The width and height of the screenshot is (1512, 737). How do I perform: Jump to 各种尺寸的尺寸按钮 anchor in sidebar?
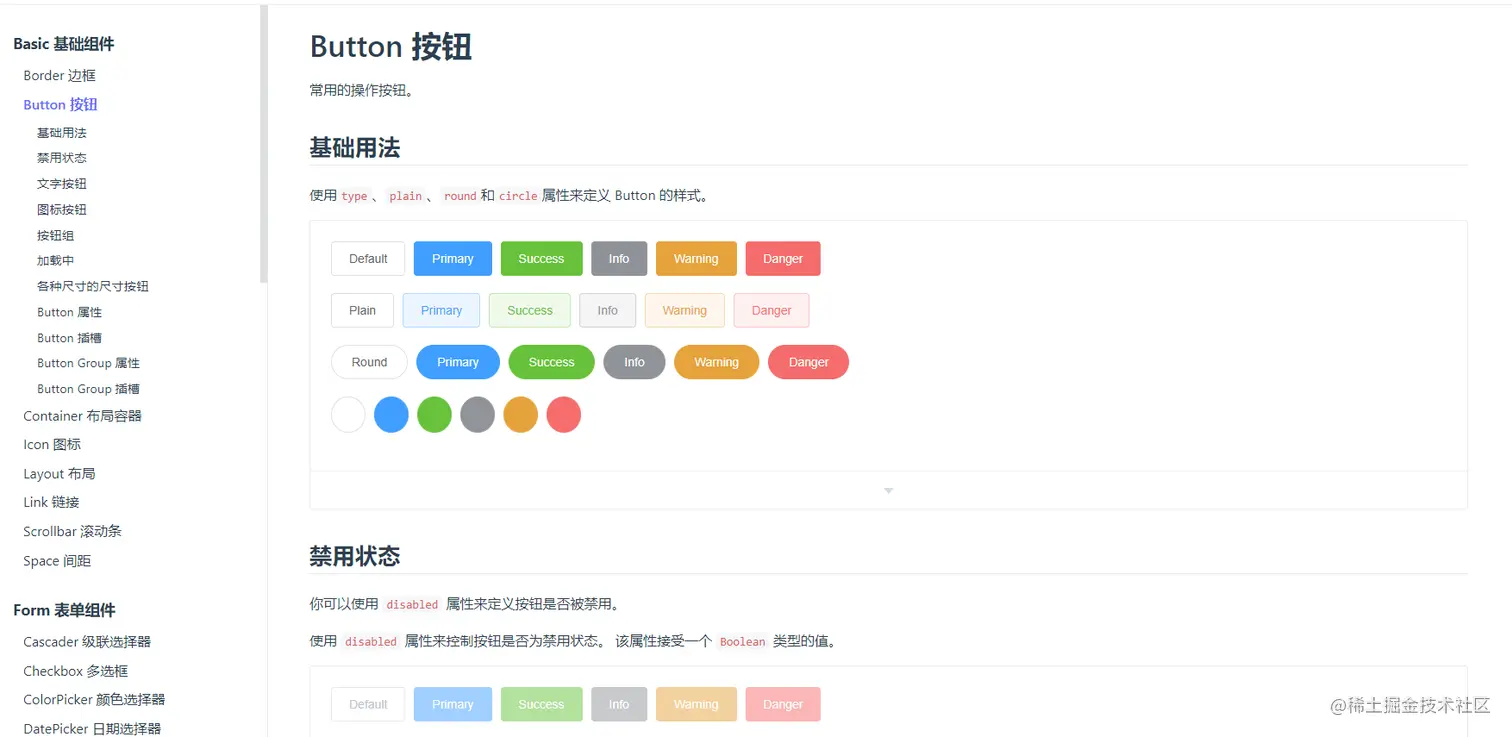93,287
